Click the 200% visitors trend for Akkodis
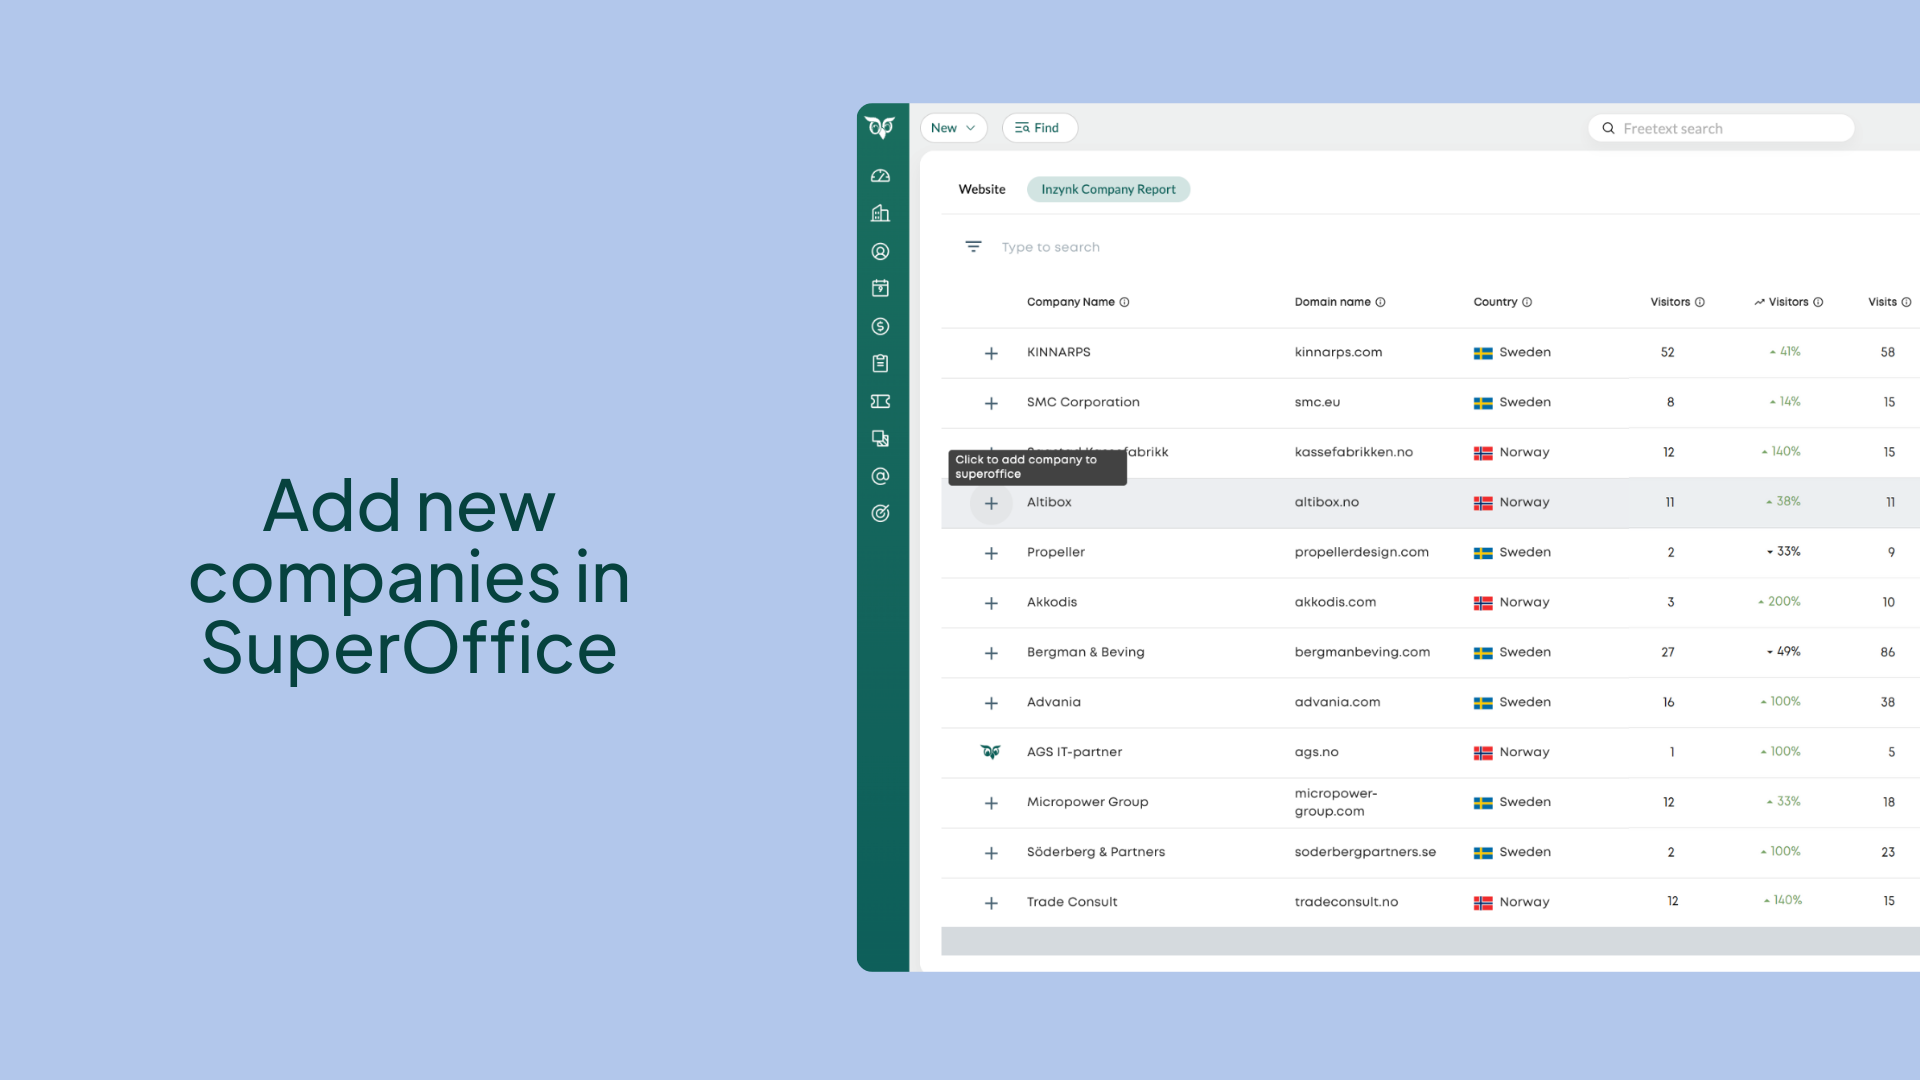This screenshot has height=1080, width=1920. coord(1779,602)
